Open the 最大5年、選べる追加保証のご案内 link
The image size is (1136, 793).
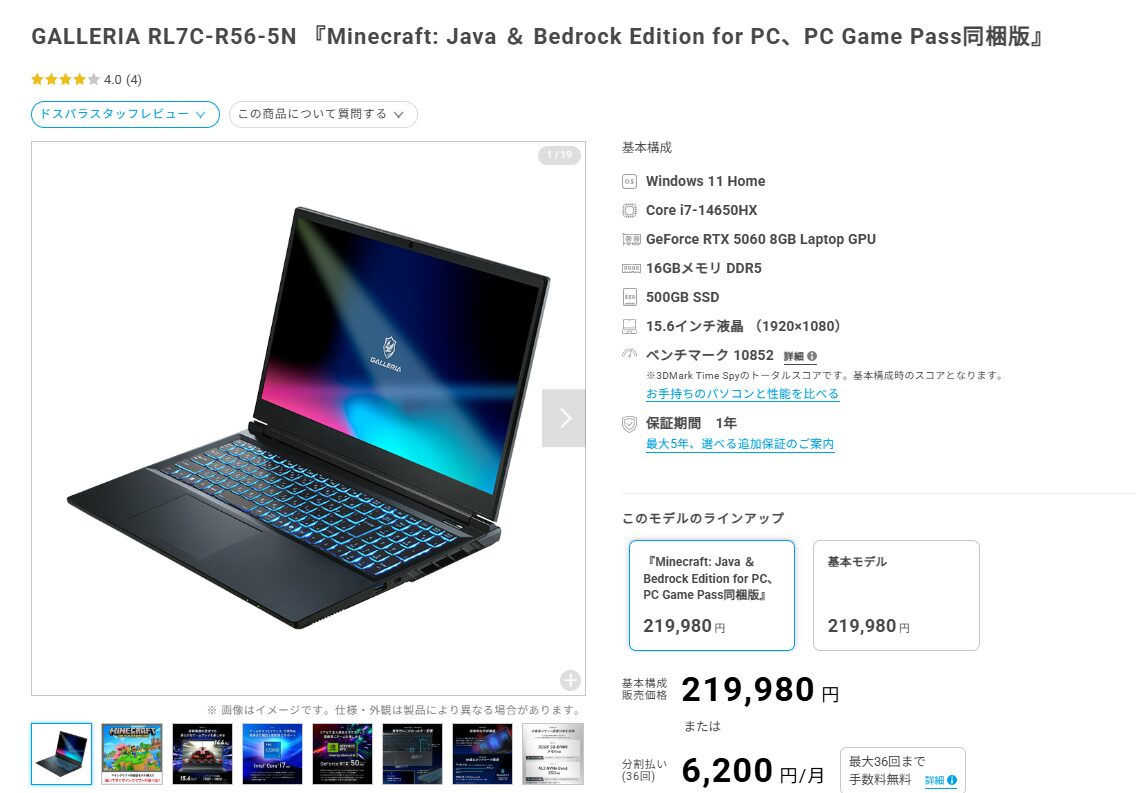[740, 444]
